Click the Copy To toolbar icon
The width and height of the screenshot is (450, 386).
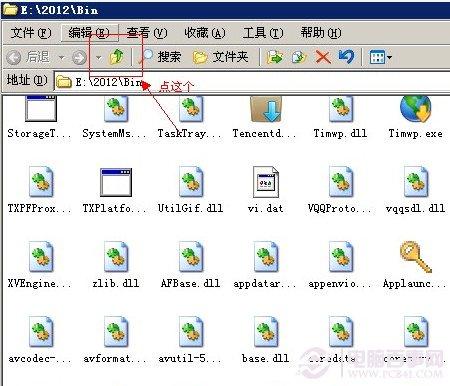299,57
